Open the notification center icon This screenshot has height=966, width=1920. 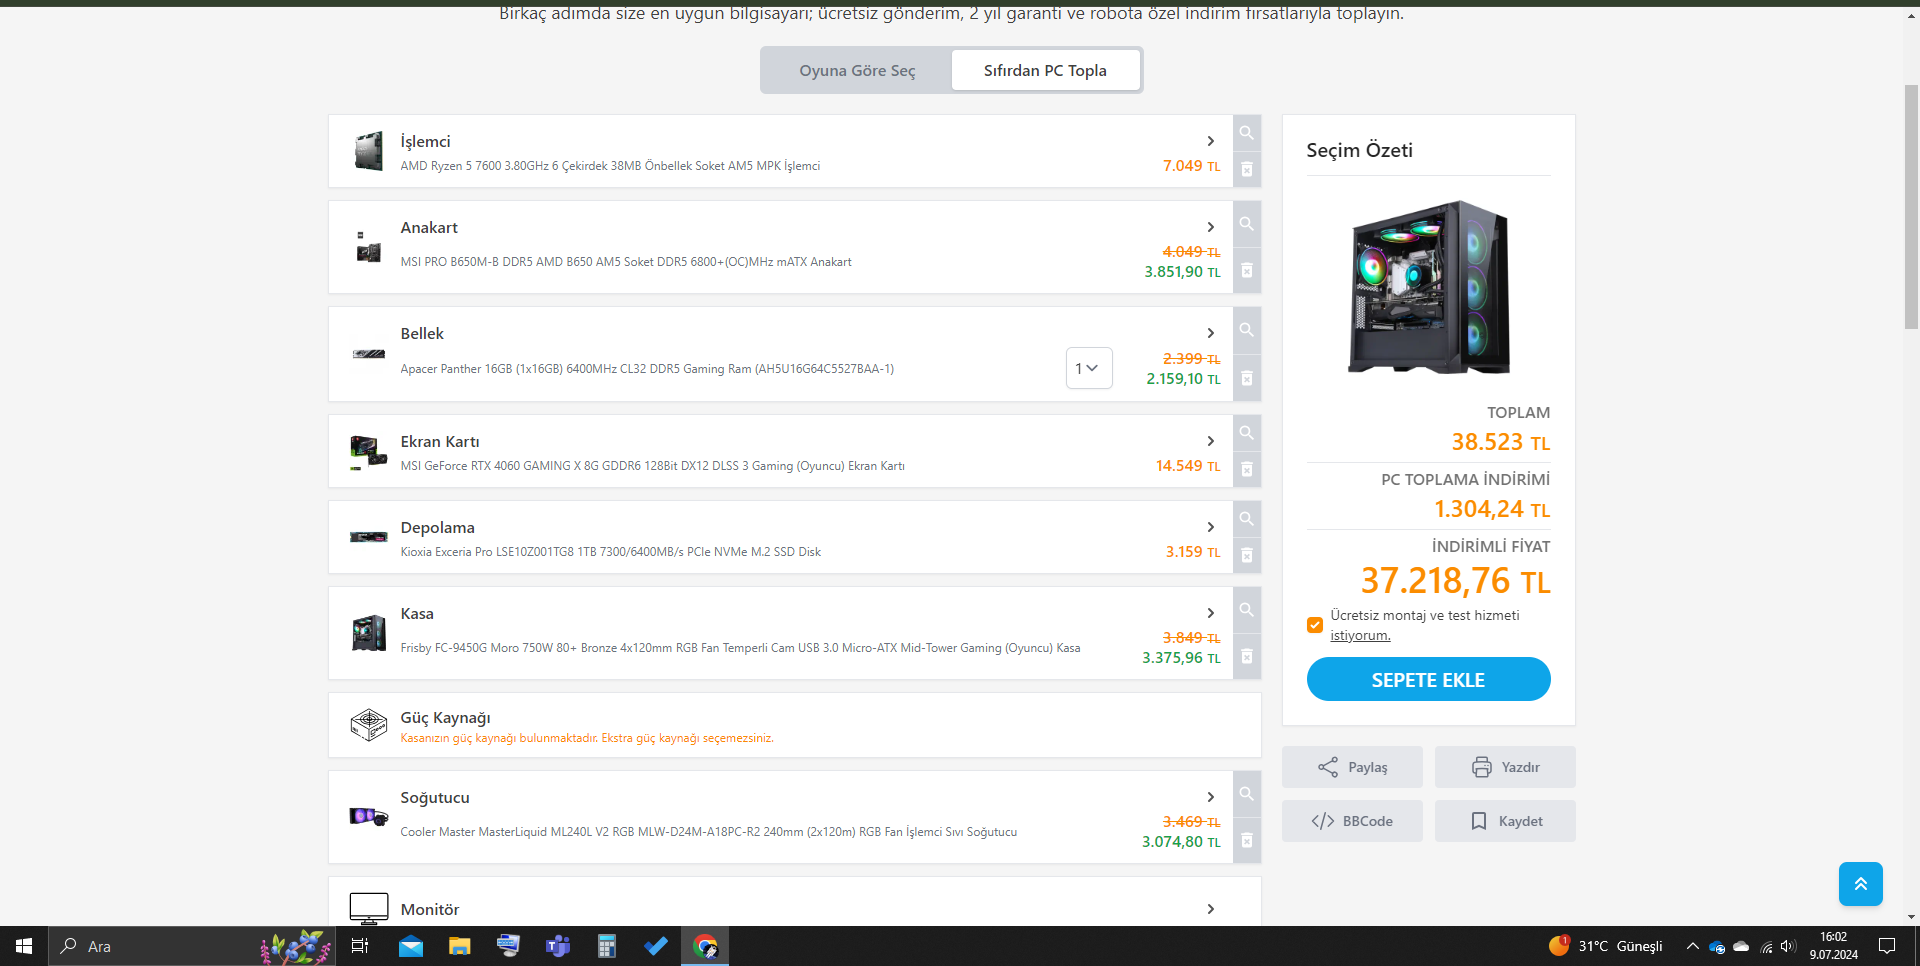[x=1887, y=946]
